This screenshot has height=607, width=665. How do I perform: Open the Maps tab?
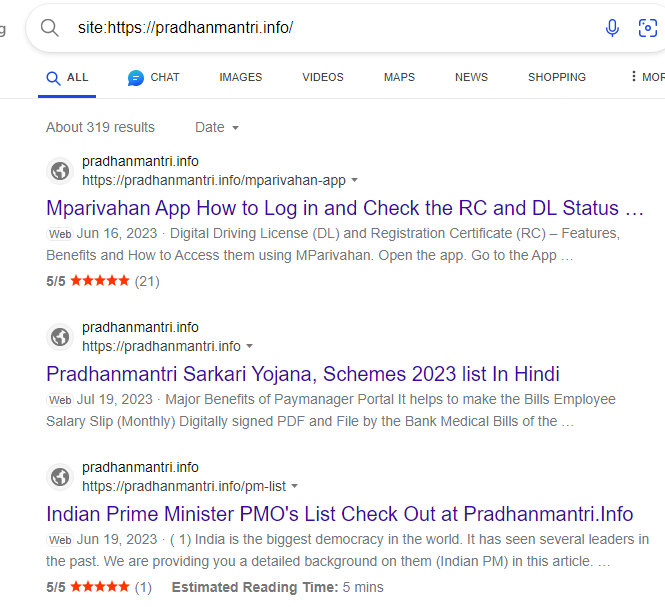(x=399, y=77)
